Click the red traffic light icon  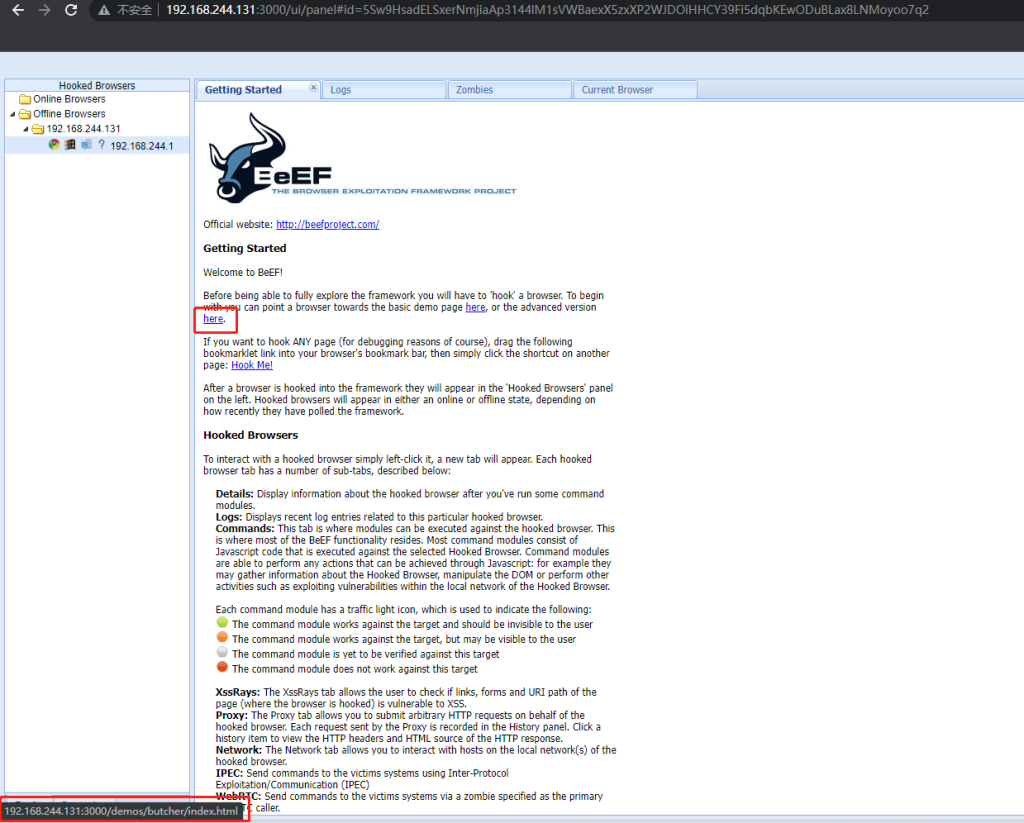point(222,667)
